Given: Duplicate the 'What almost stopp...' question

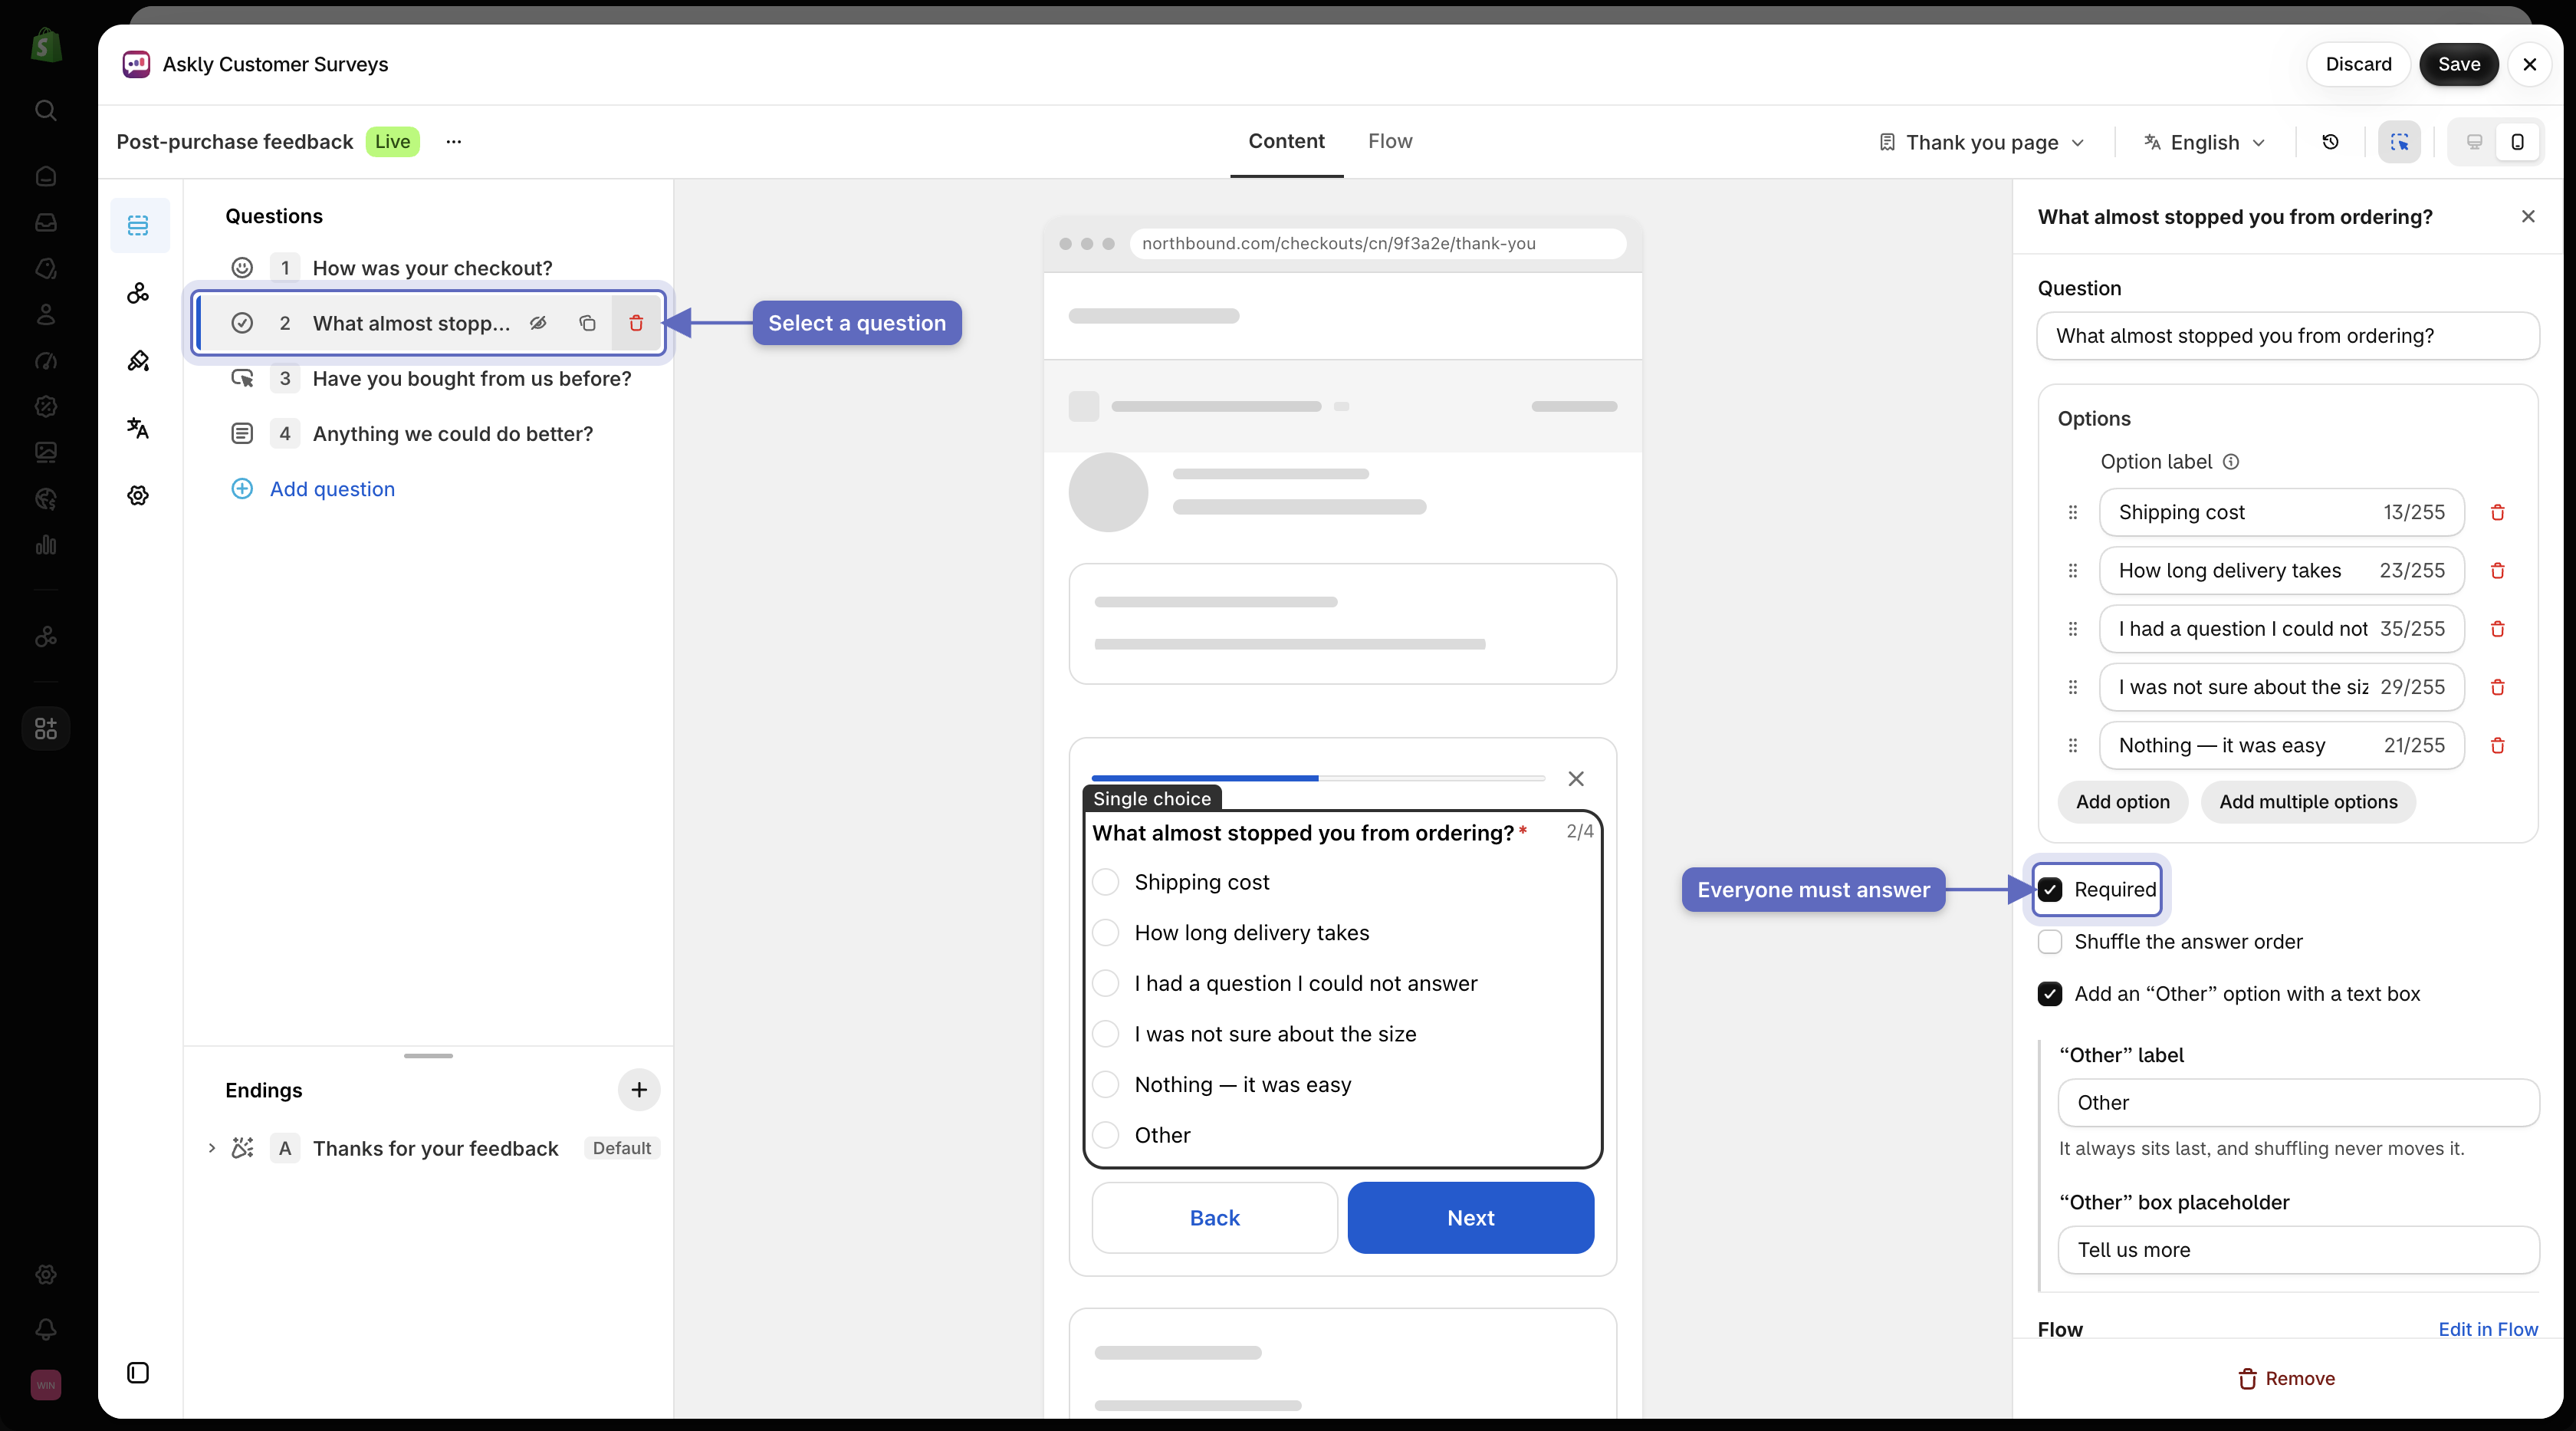Looking at the screenshot, I should click(x=587, y=323).
